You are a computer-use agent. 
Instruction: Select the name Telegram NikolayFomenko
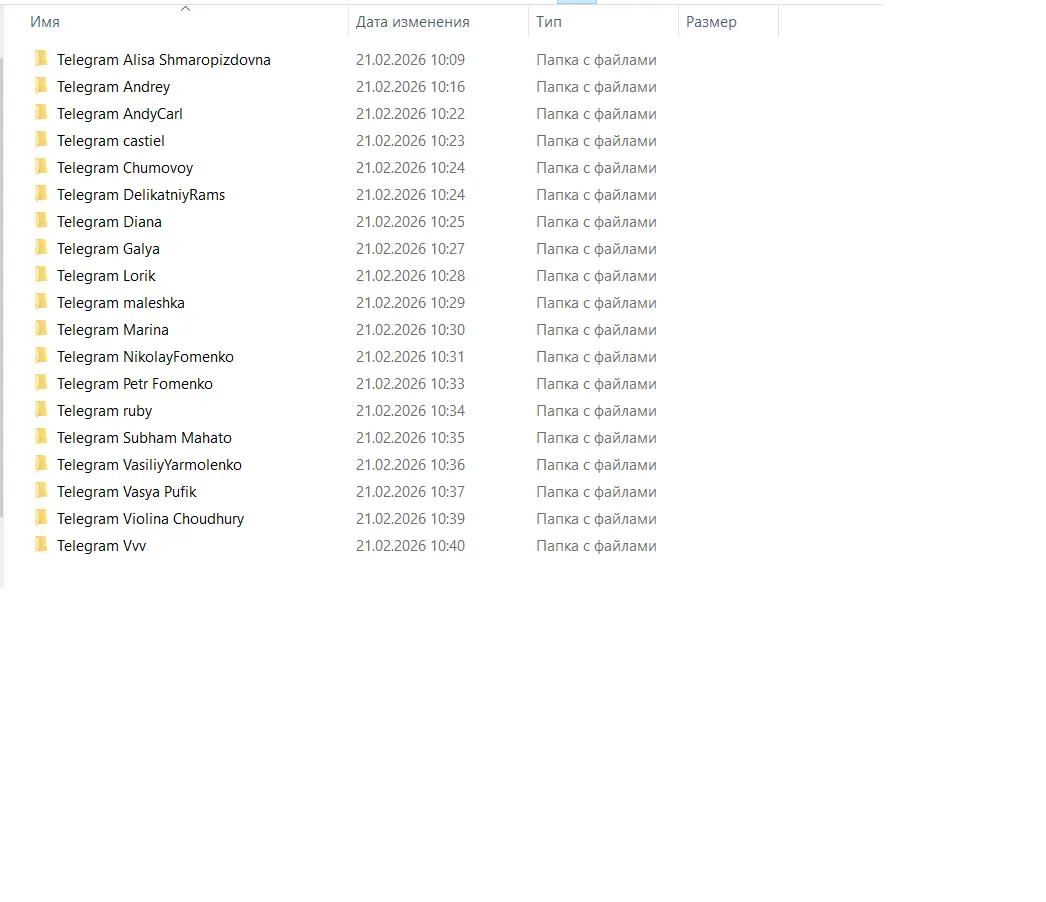pos(145,357)
